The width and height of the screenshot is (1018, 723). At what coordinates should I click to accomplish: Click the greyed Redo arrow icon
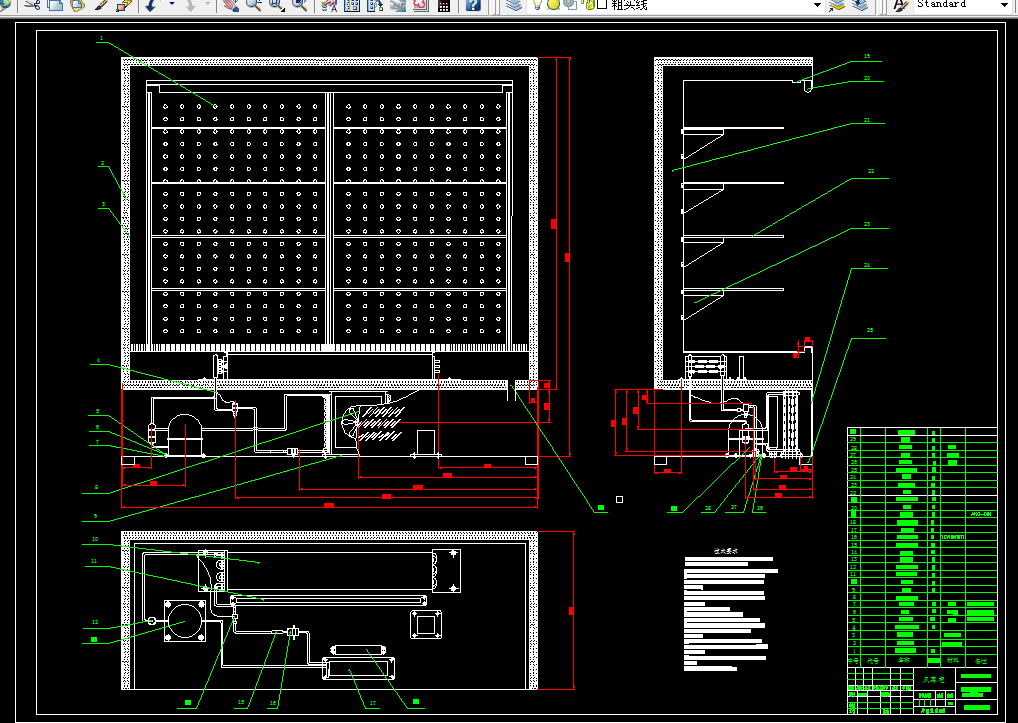[190, 5]
